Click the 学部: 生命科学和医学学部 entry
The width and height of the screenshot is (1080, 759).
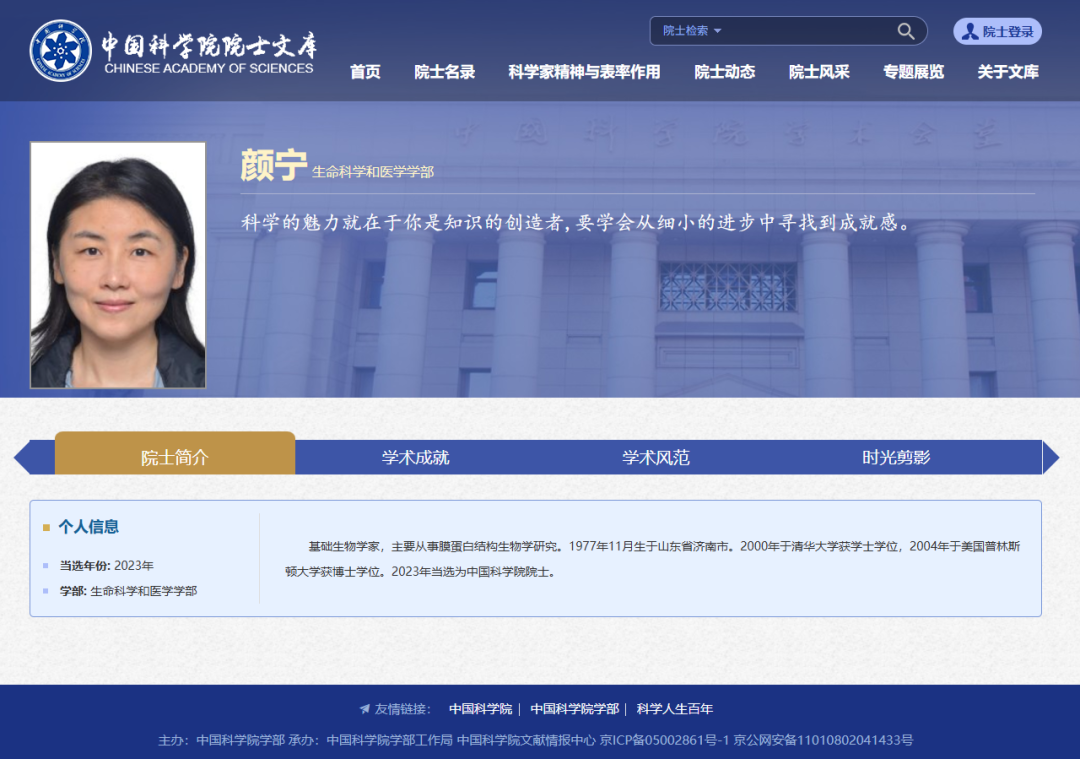128,591
